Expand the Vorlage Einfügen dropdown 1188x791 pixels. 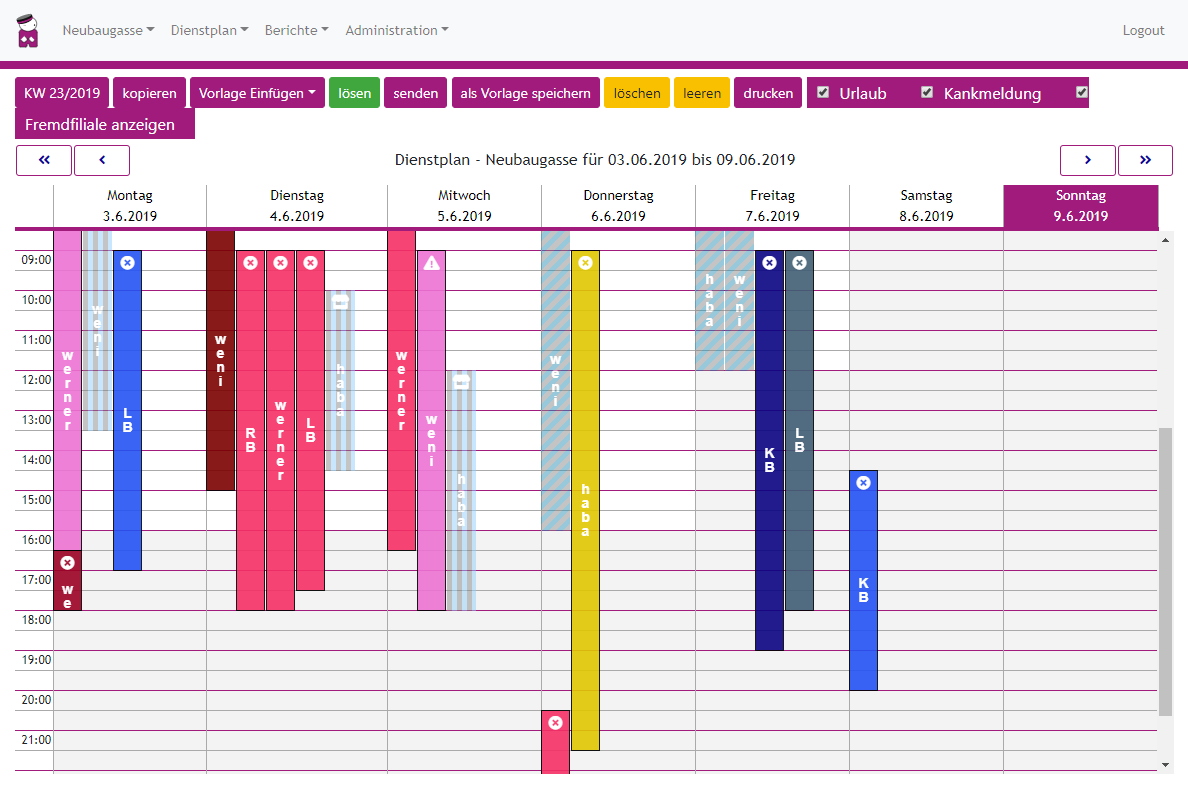click(x=257, y=93)
